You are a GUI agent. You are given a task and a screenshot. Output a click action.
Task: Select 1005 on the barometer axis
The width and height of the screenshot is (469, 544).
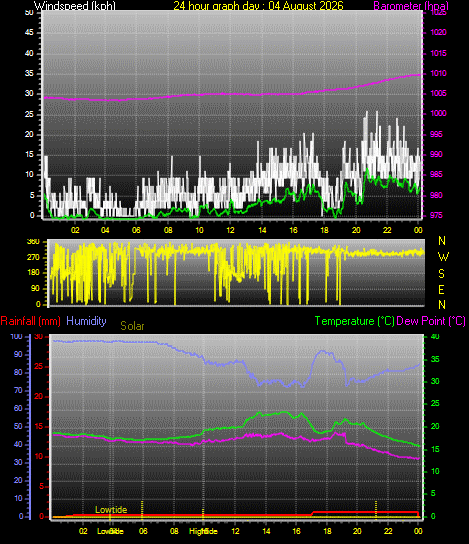tap(438, 94)
